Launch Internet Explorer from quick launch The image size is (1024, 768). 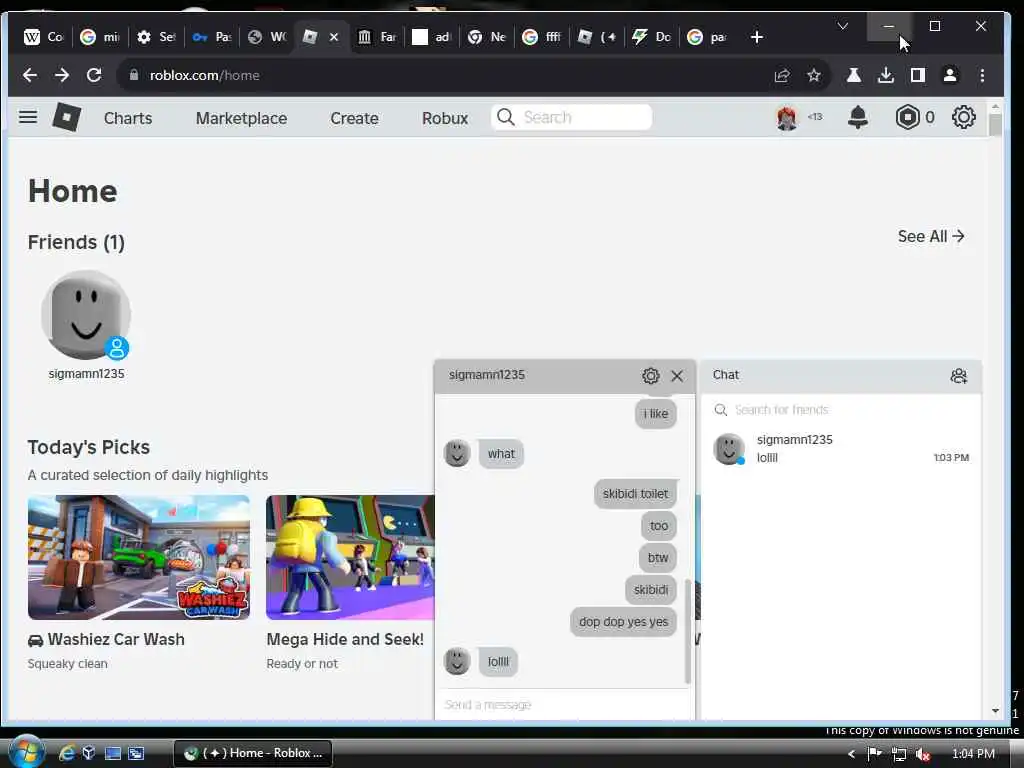click(x=66, y=753)
